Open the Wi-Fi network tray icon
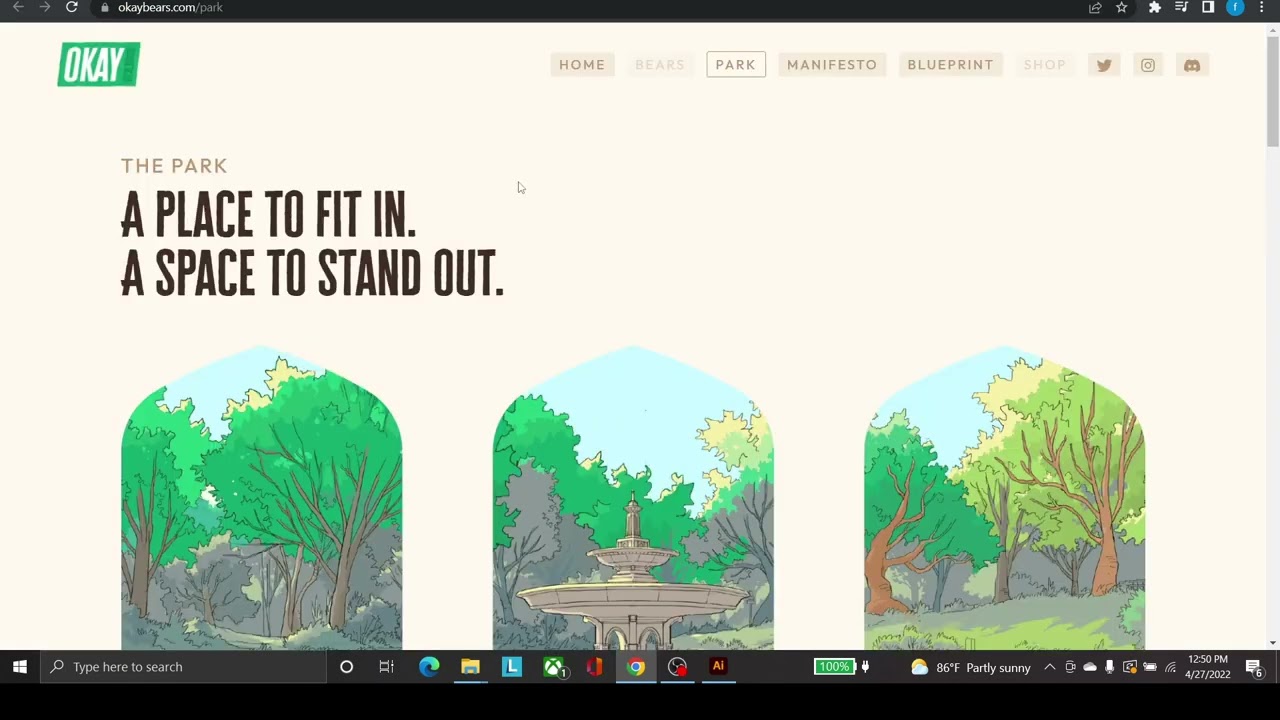The image size is (1280, 720). pyautogui.click(x=1170, y=667)
